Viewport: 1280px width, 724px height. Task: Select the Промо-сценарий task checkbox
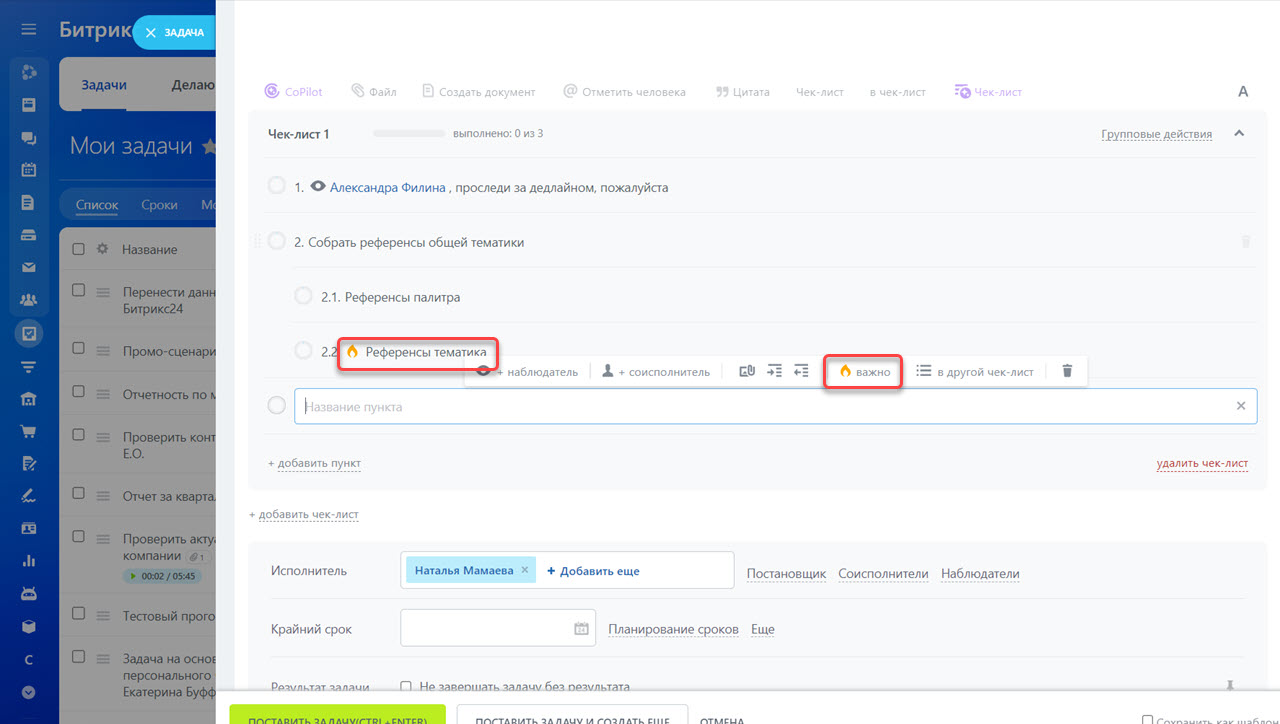tap(79, 349)
